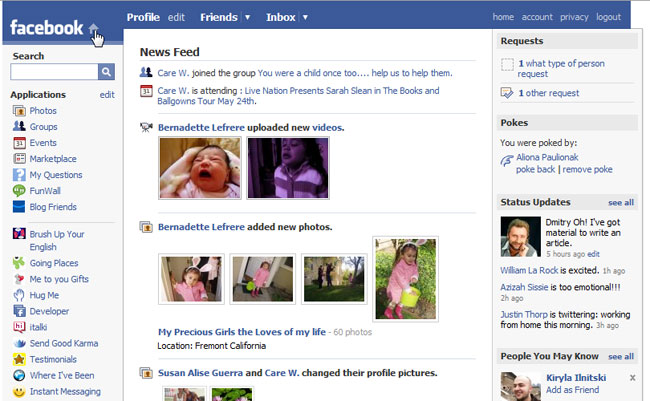Viewport: 650px width, 401px height.
Task: Click the video camera icon beside uploaded videos
Action: (x=146, y=127)
